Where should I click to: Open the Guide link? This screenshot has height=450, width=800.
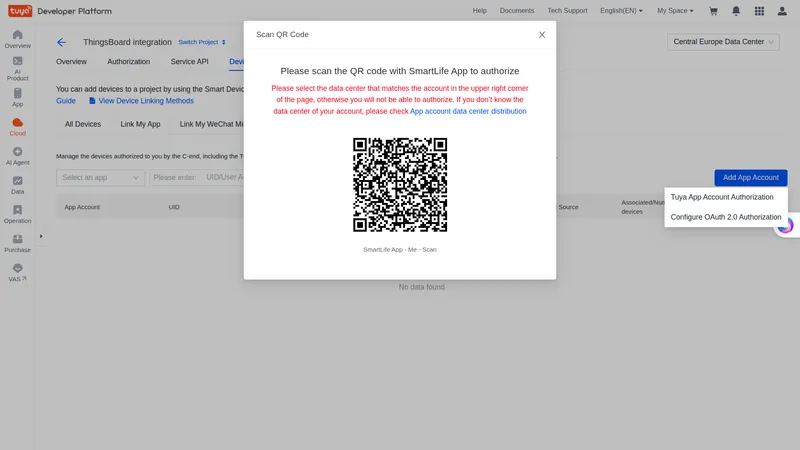pyautogui.click(x=66, y=101)
